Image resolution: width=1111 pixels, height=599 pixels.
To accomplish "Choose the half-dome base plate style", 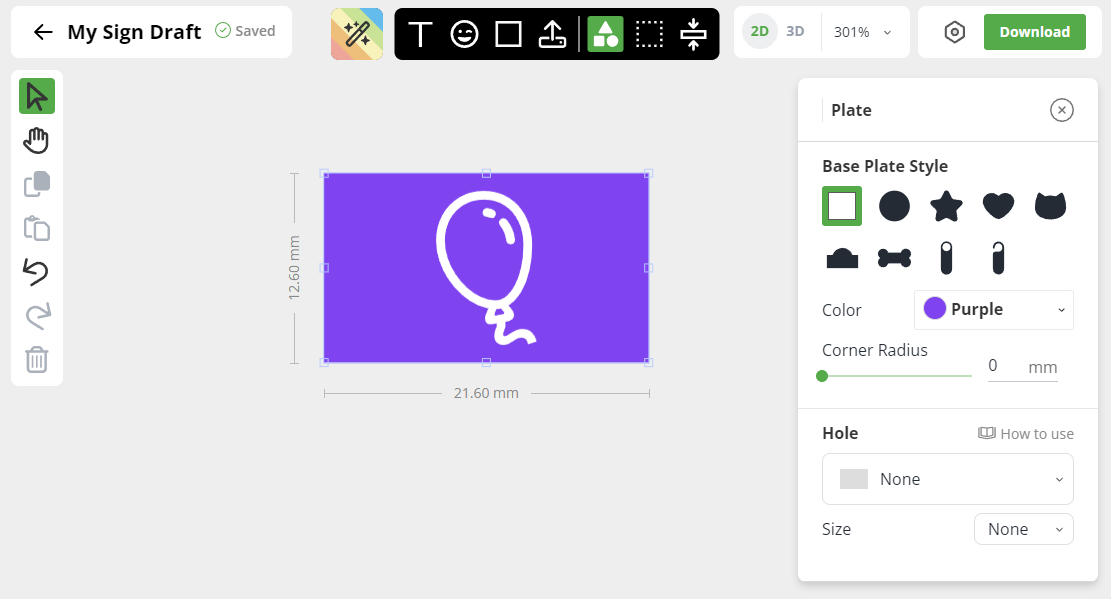I will coord(842,258).
